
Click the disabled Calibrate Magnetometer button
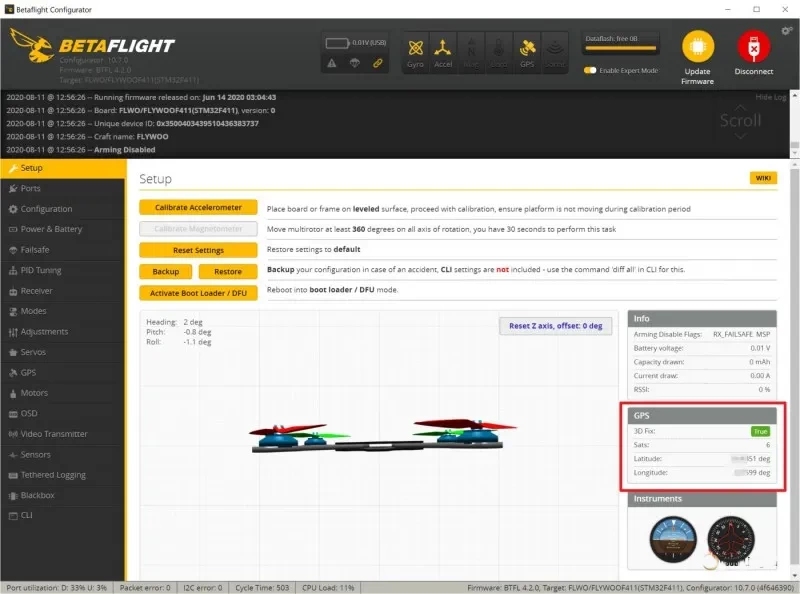[x=198, y=229]
